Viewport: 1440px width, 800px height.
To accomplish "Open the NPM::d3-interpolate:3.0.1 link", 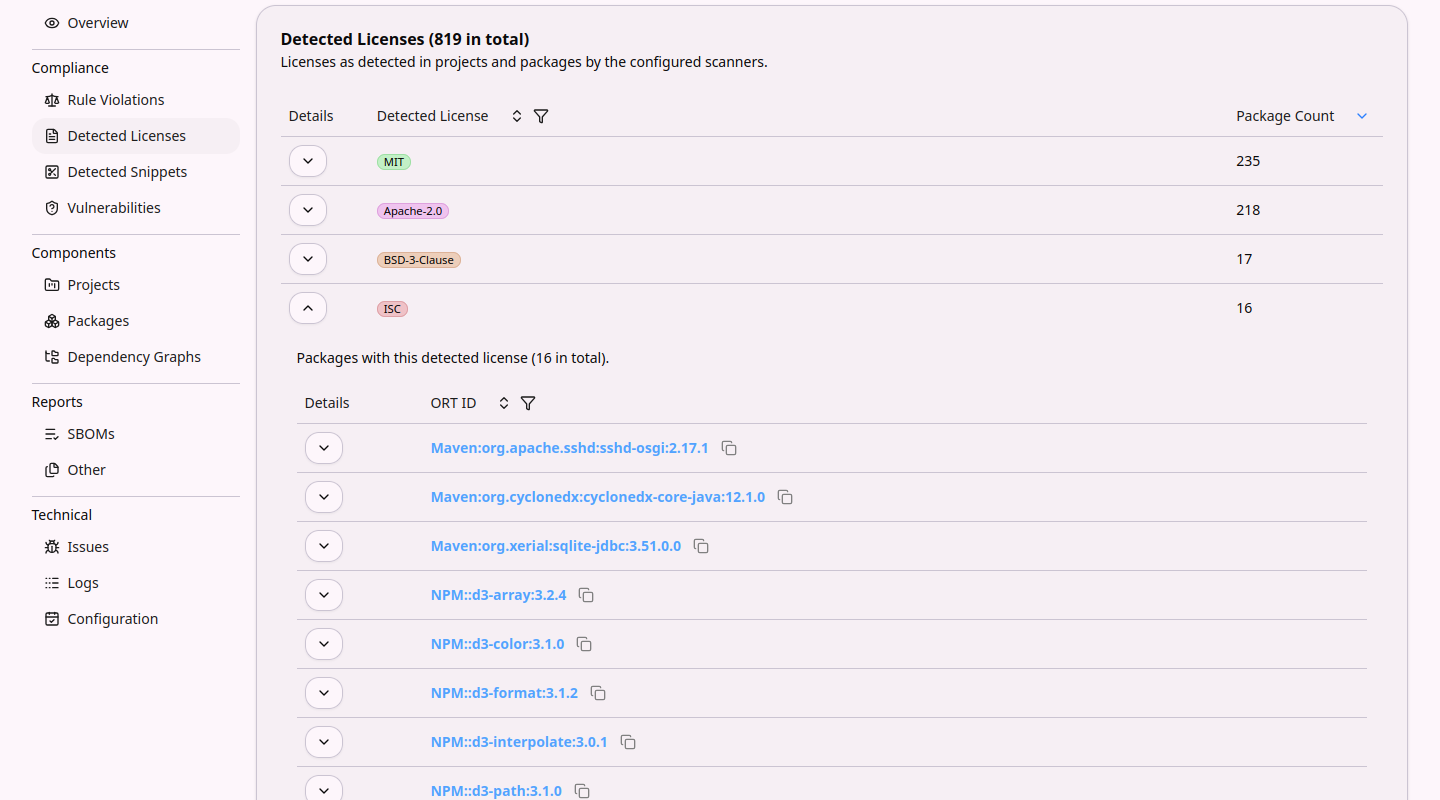I will coord(519,742).
